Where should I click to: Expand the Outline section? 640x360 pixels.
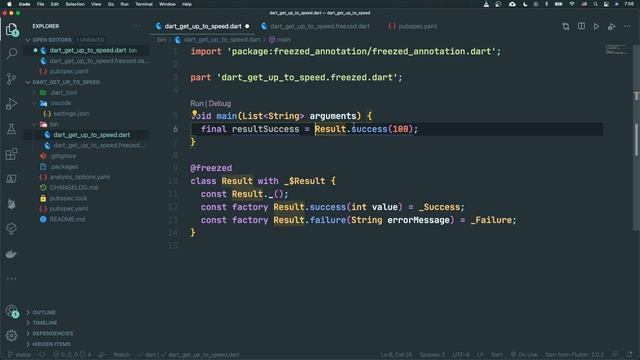(x=44, y=312)
